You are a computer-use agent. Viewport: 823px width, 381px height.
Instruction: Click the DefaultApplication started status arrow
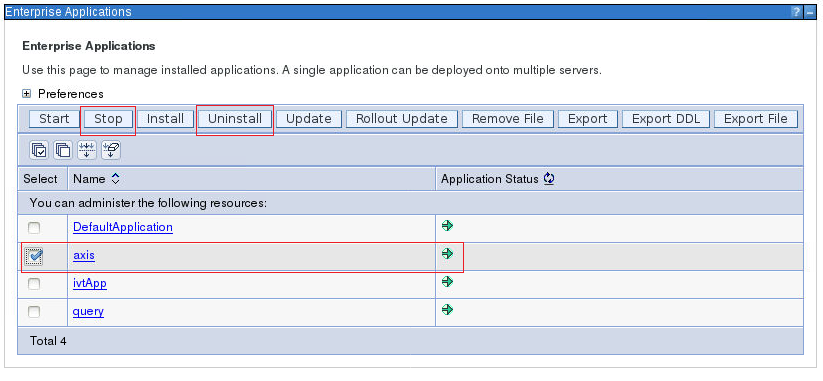[x=447, y=226]
